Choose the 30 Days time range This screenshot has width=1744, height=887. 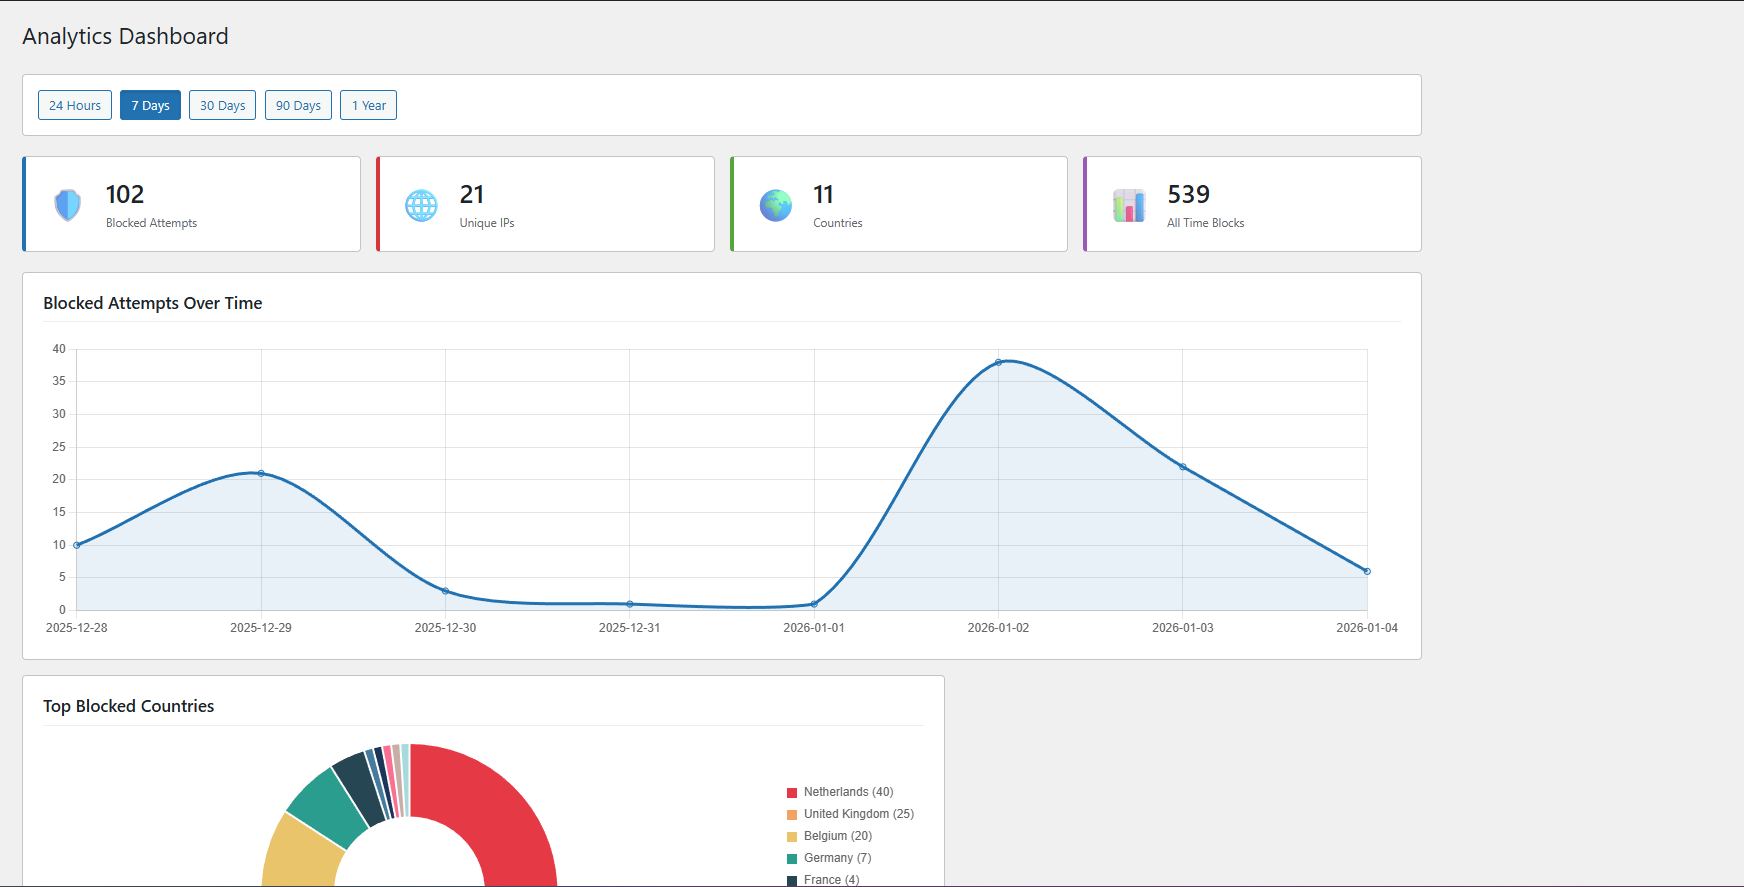pyautogui.click(x=222, y=105)
